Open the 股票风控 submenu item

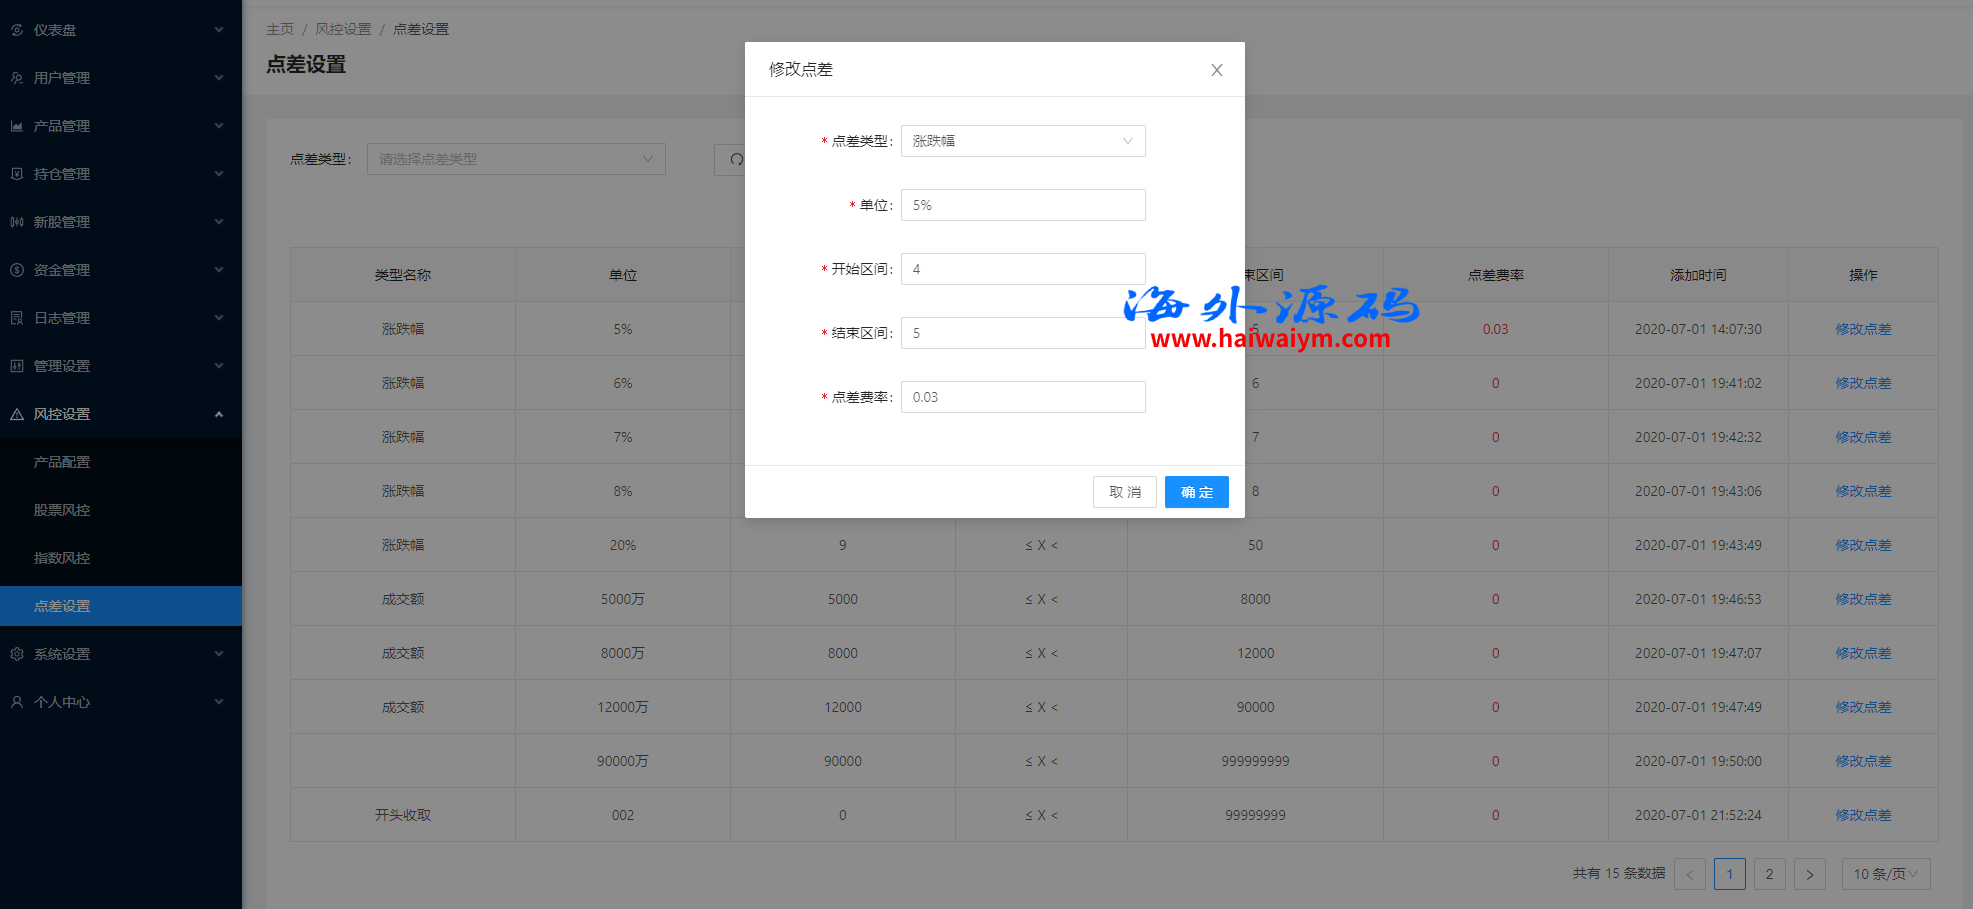coord(62,510)
